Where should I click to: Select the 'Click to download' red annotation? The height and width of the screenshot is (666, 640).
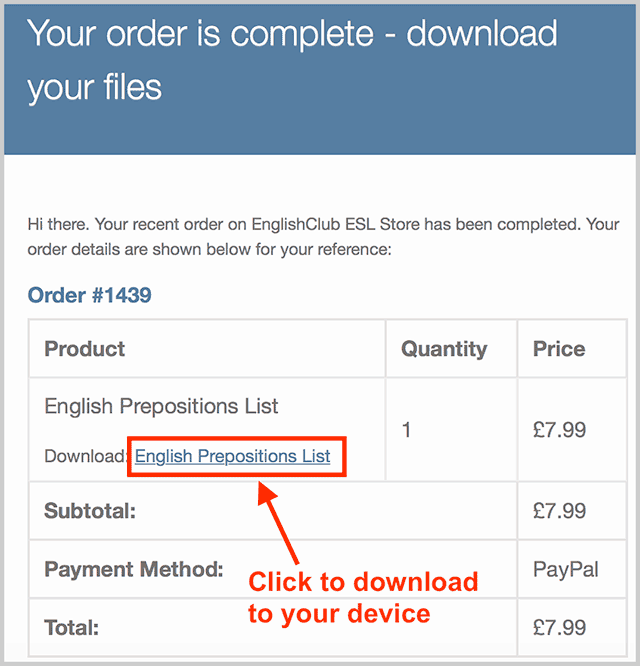point(363,598)
